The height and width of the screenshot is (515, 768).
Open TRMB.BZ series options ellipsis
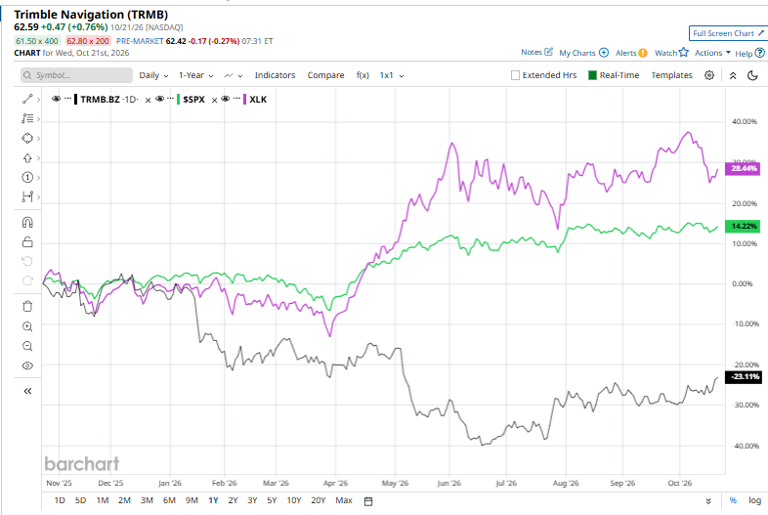tap(68, 99)
